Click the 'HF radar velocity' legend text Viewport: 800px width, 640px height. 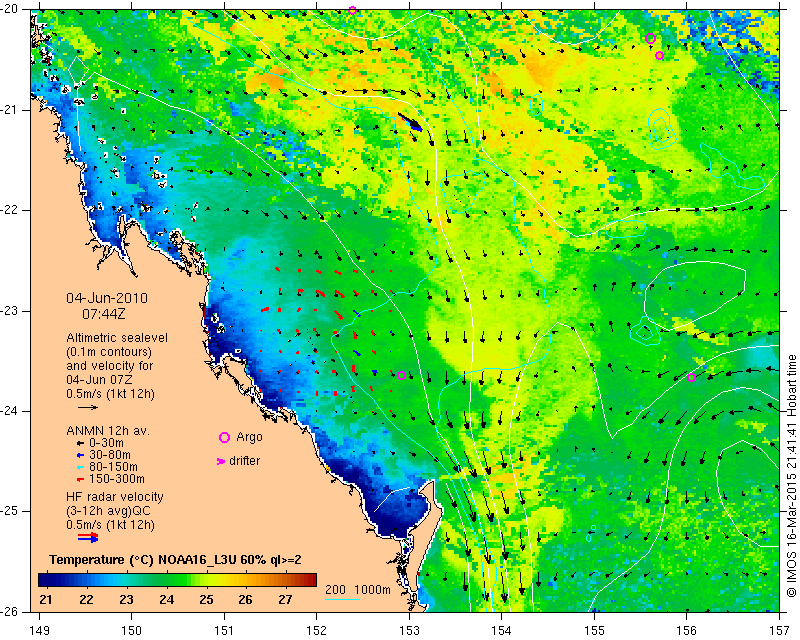tap(115, 497)
